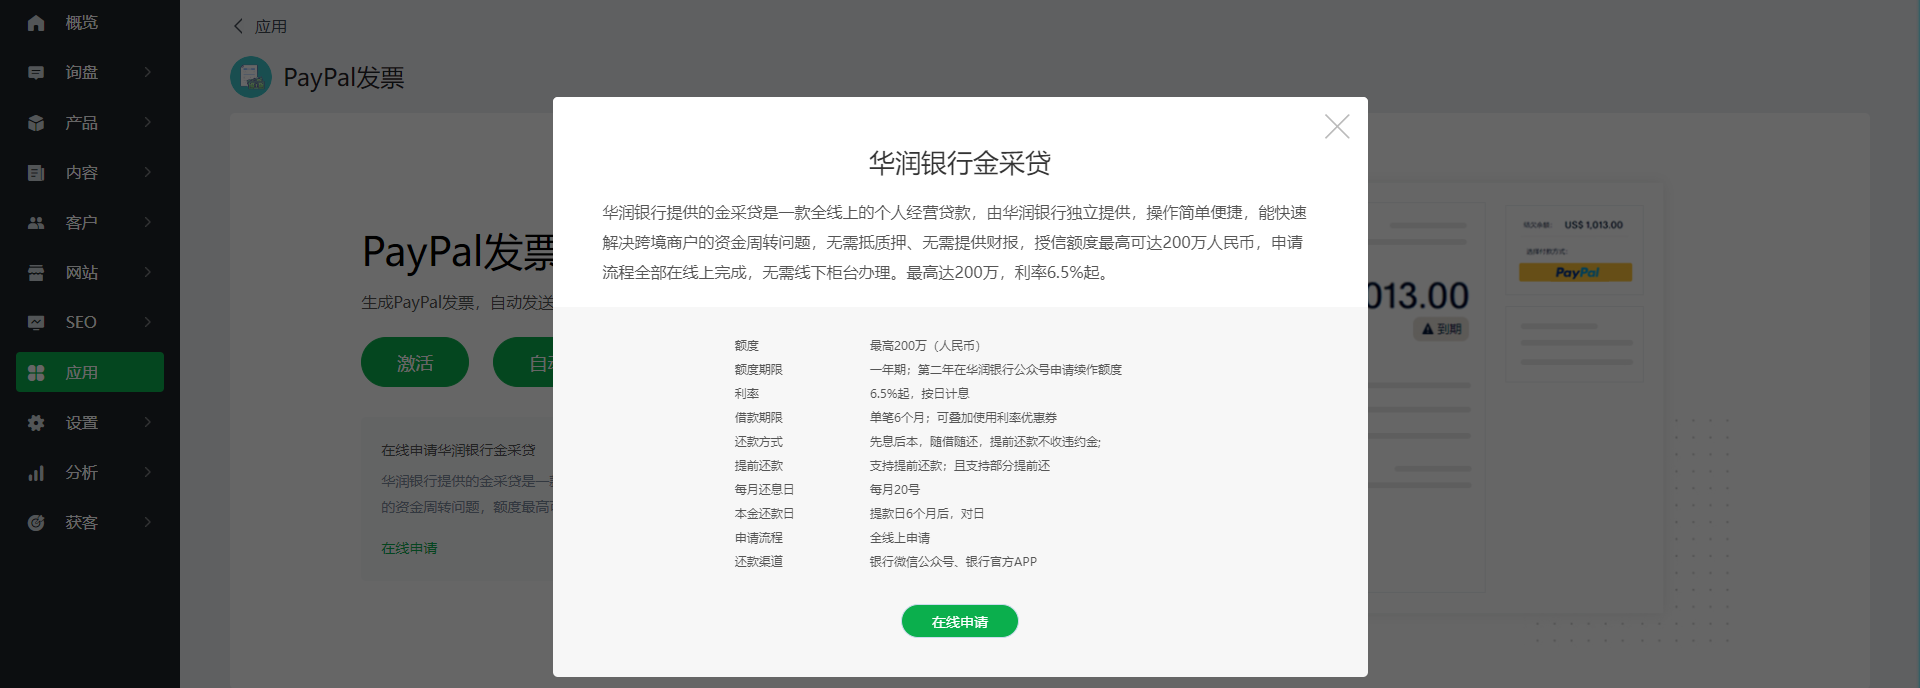This screenshot has height=688, width=1920.
Task: Expand the 分析 submenu chevron
Action: pos(148,472)
